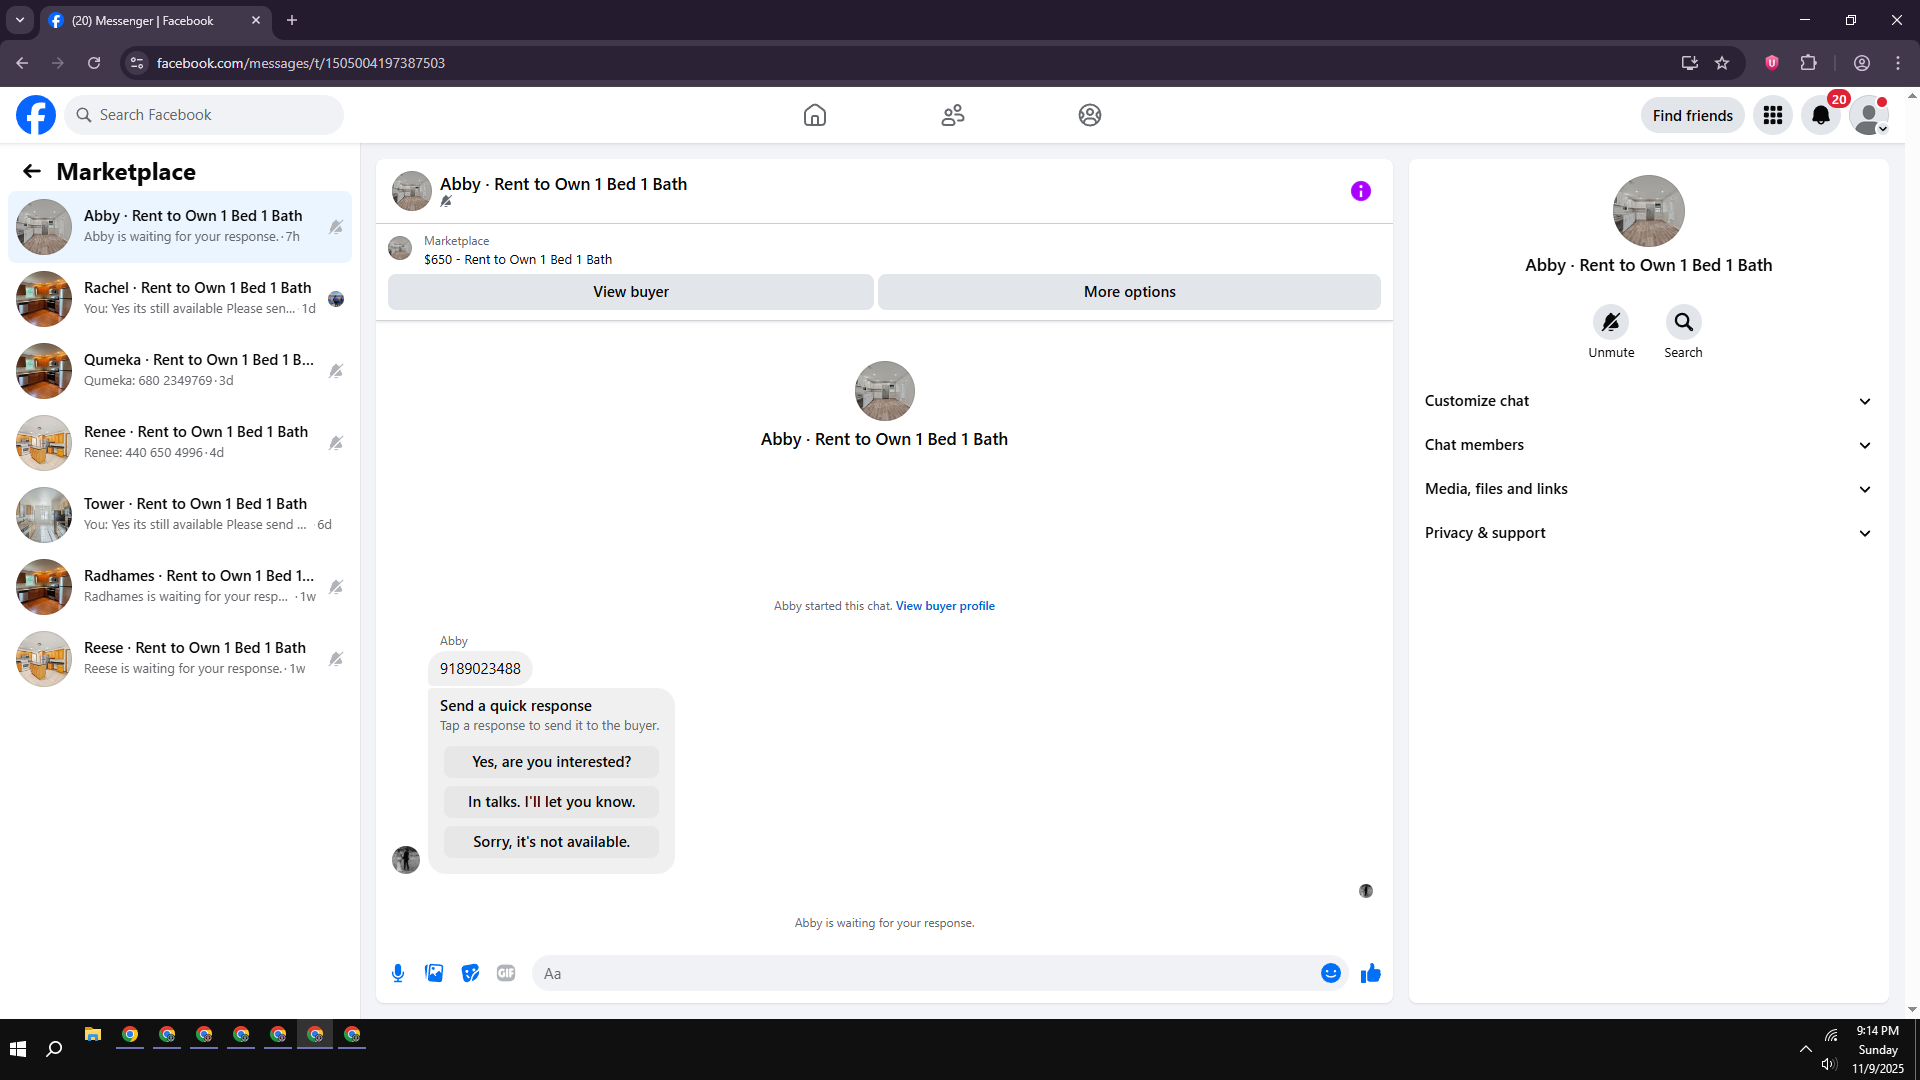This screenshot has width=1920, height=1080.
Task: Toggle mute icon on Reese's conversation row
Action: click(336, 659)
